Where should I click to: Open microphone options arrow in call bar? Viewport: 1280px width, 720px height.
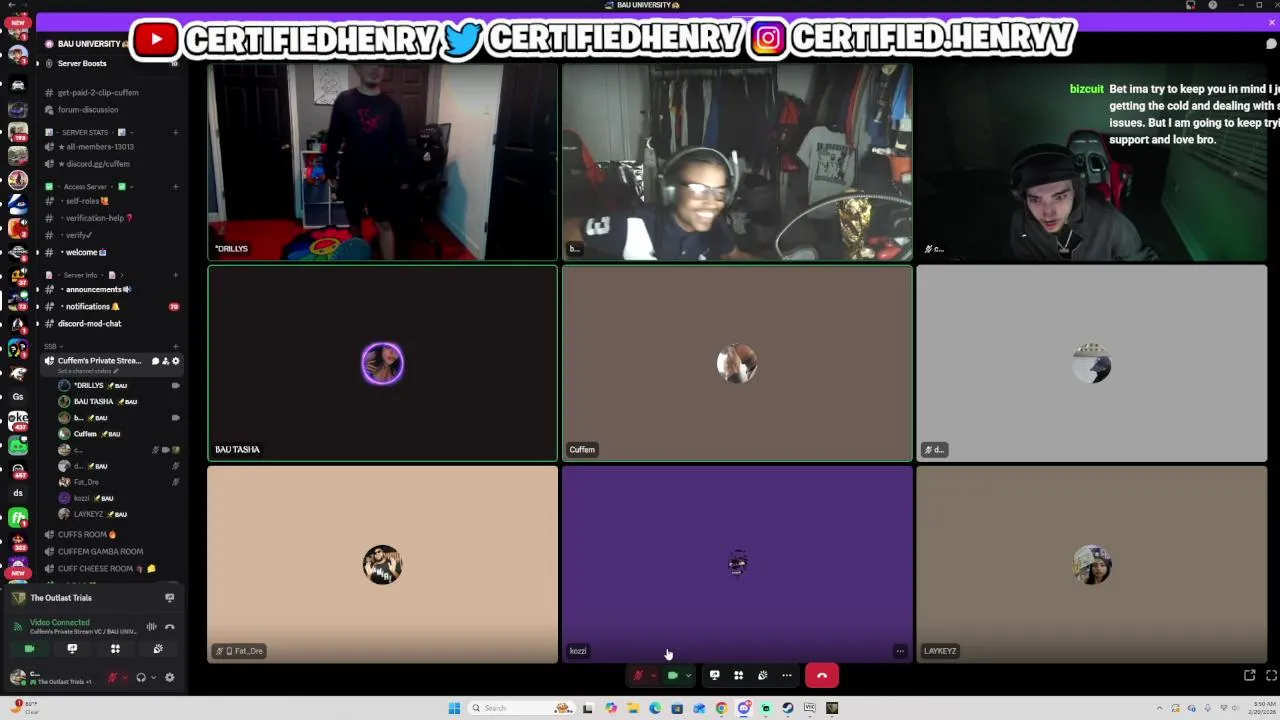click(x=653, y=676)
